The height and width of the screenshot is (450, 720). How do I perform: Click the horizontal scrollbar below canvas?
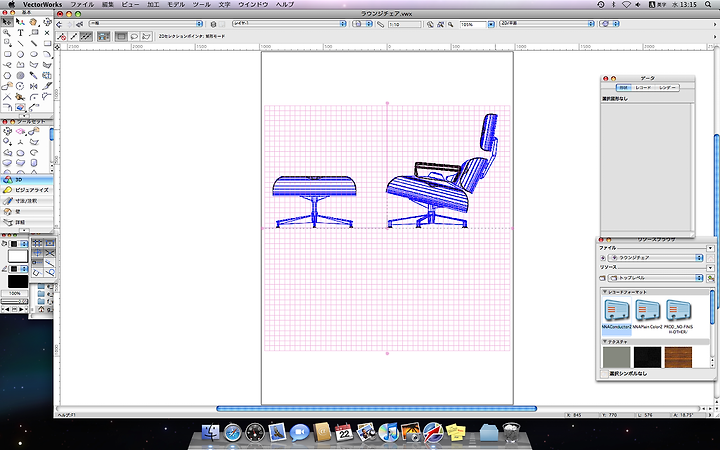click(376, 408)
